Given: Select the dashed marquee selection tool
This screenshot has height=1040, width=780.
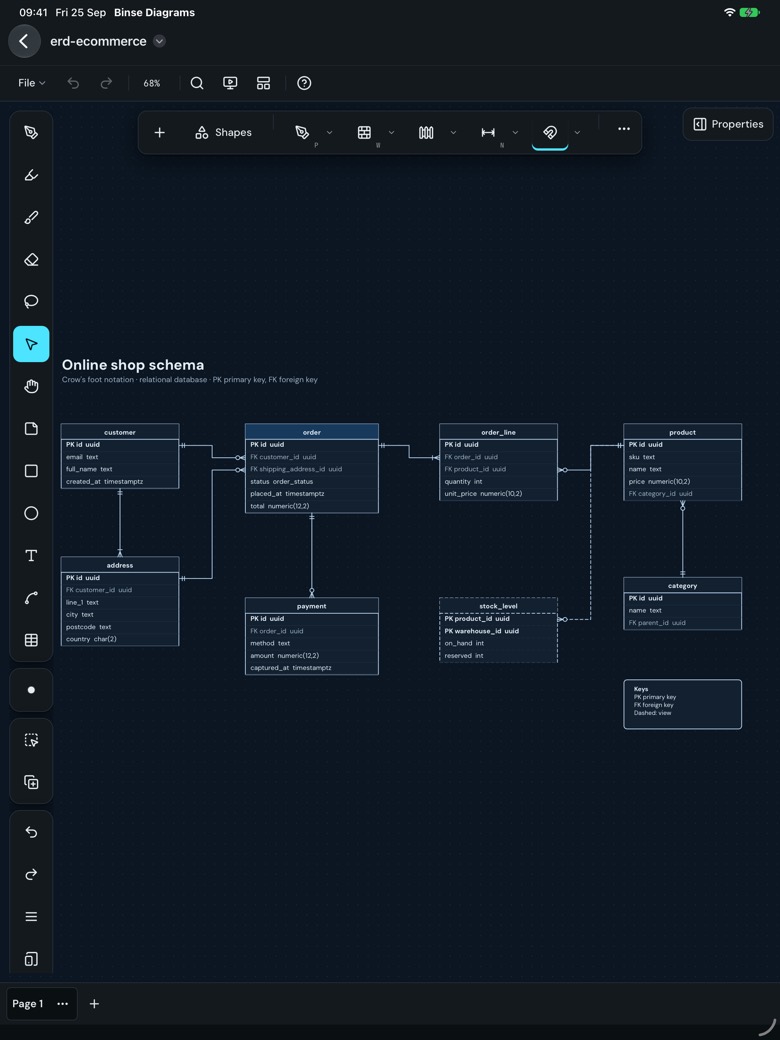Looking at the screenshot, I should (31, 740).
